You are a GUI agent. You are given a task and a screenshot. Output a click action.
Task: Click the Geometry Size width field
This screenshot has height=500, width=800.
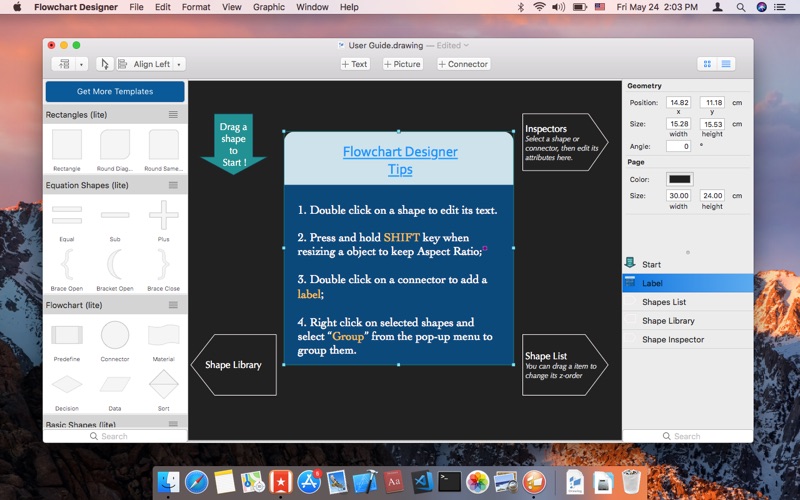coord(679,124)
